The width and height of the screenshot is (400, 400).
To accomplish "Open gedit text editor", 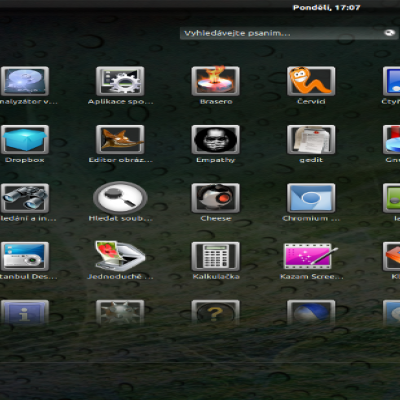I will 311,139.
